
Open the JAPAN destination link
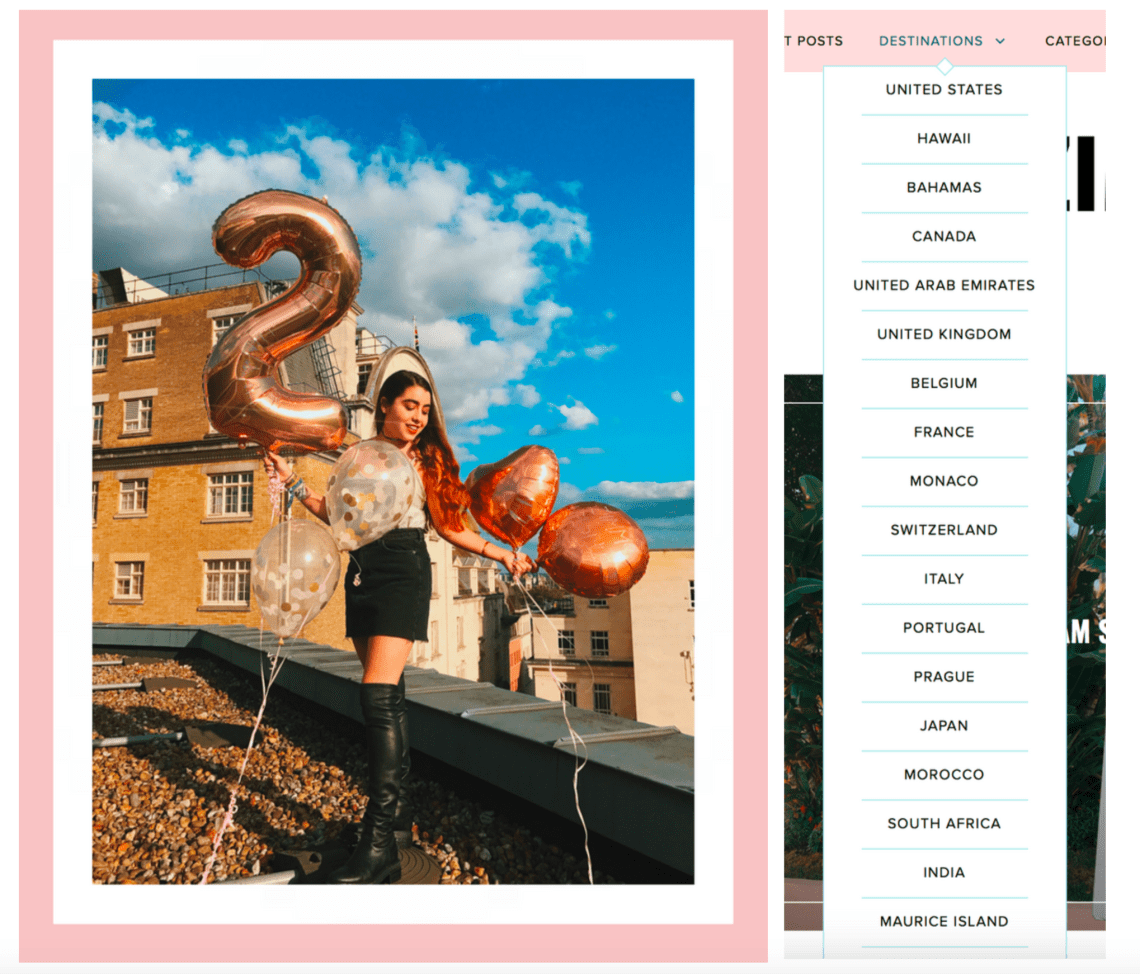point(943,725)
